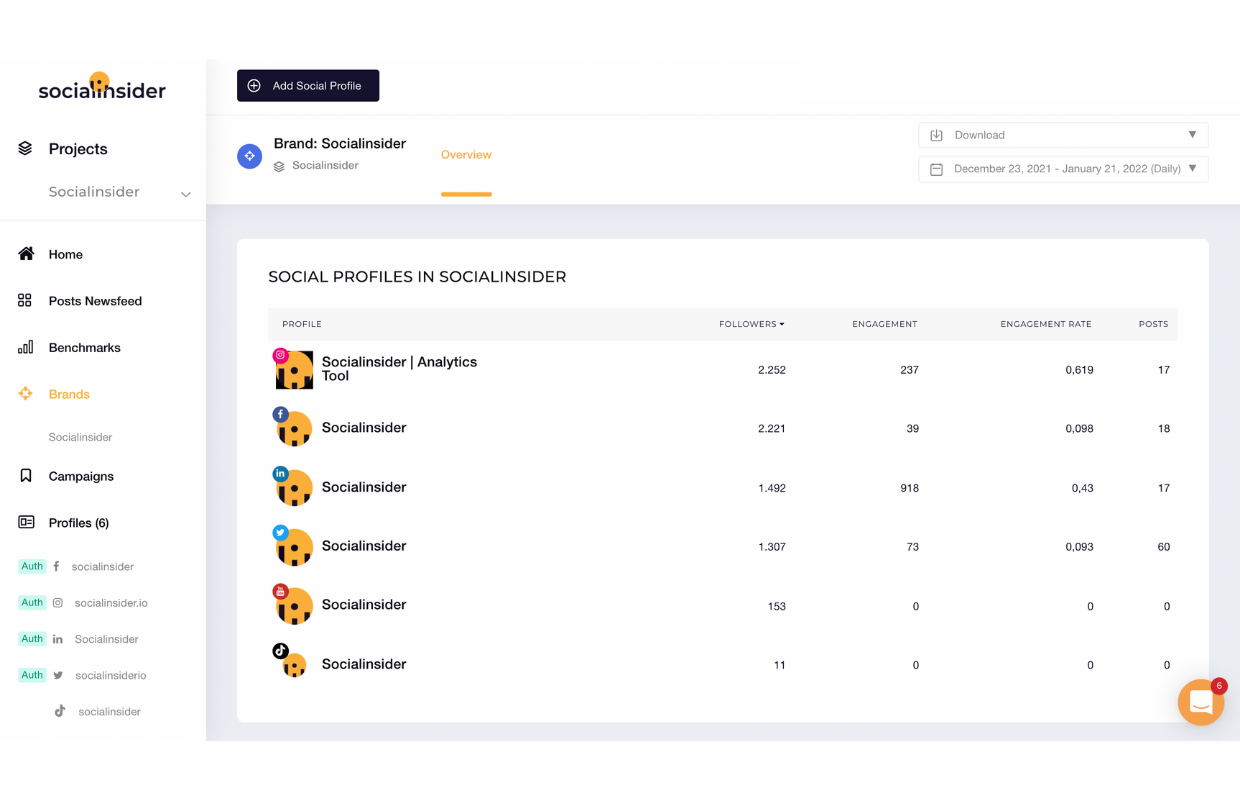
Task: Click the engagement rate 0,619
Action: (1079, 370)
